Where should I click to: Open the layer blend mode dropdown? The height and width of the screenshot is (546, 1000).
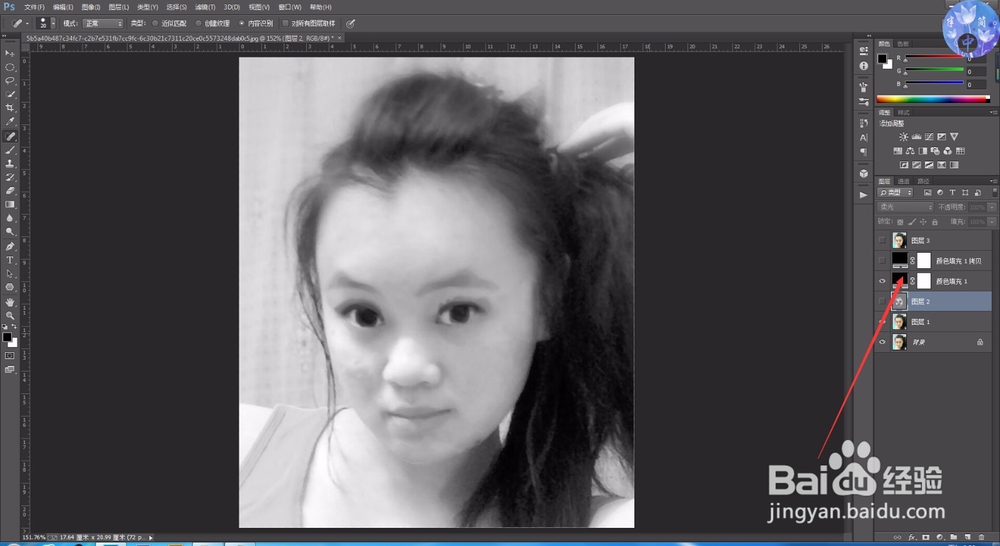[x=905, y=207]
